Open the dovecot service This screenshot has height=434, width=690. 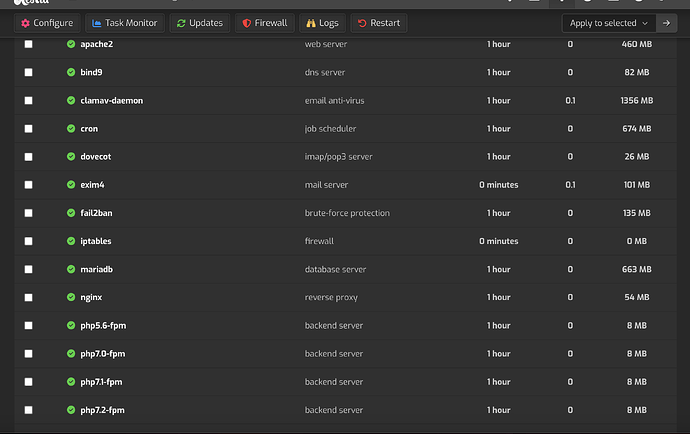click(96, 157)
